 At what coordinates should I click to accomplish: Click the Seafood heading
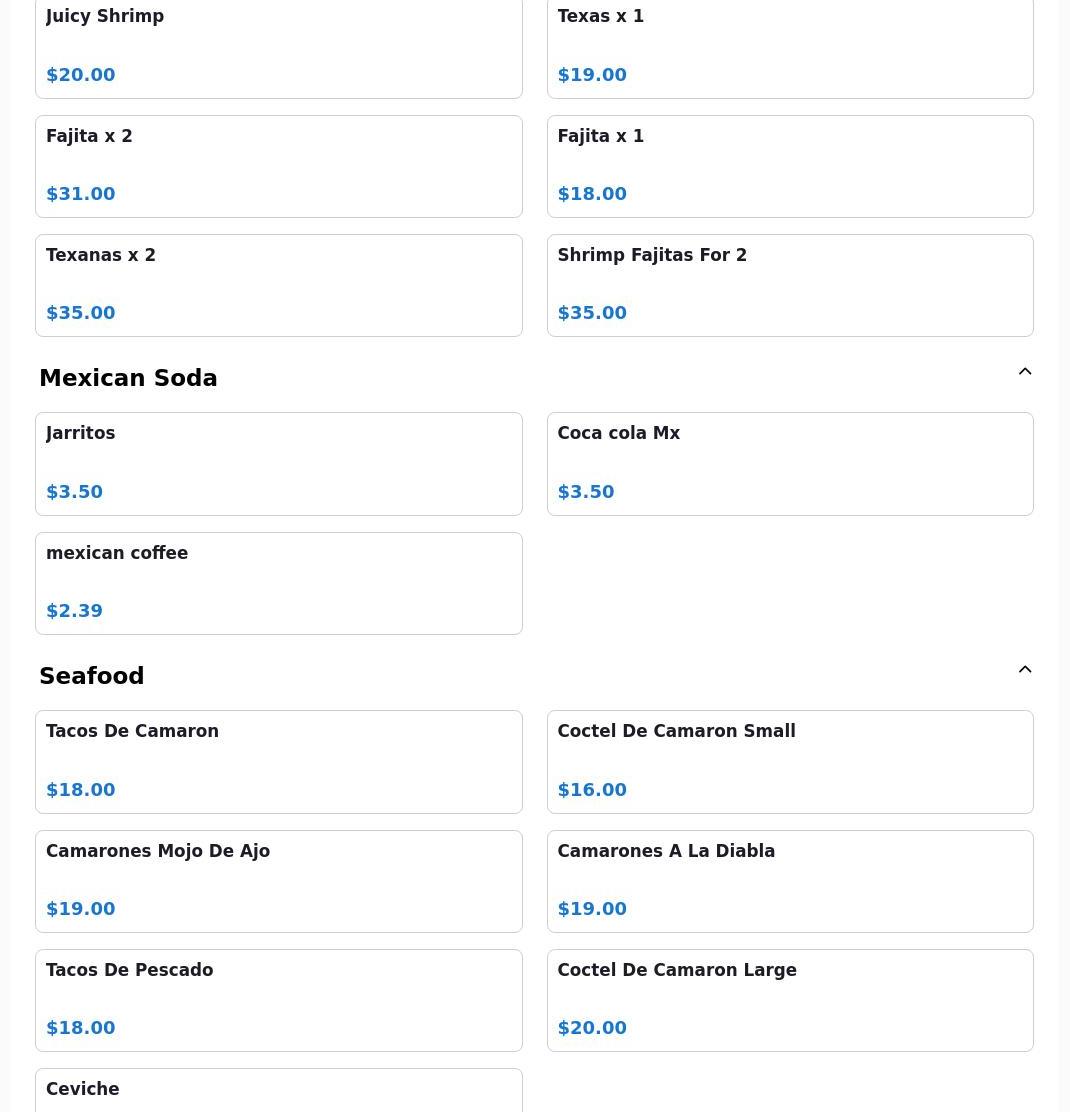click(x=92, y=676)
